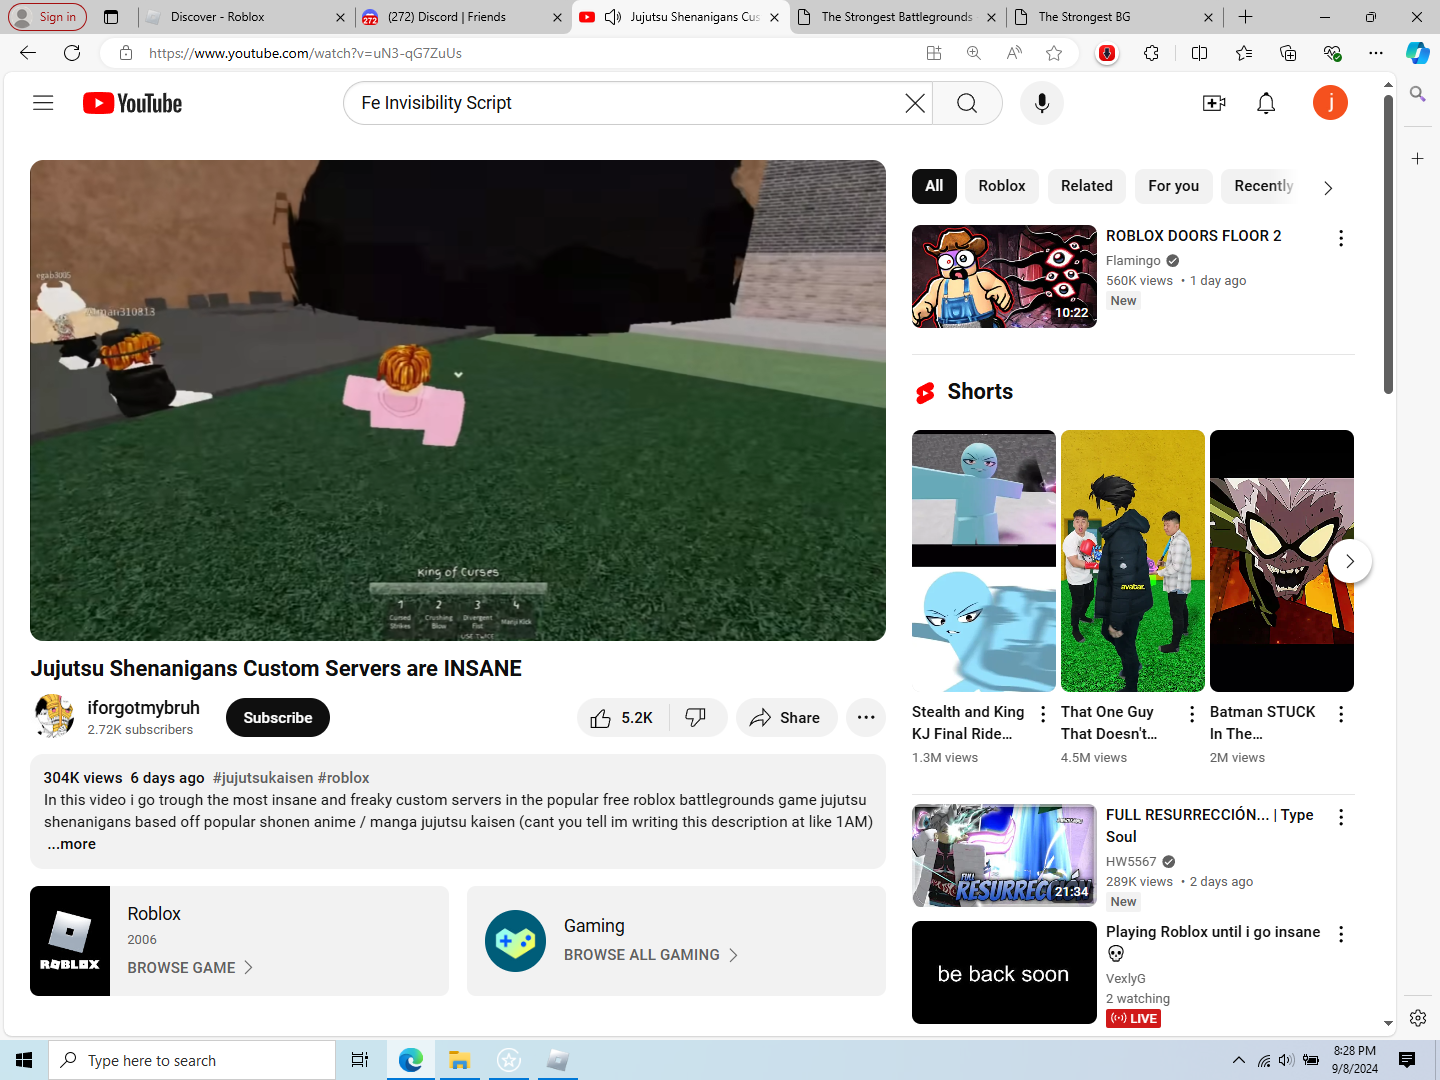
Task: Show hidden system tray icons
Action: point(1238,1060)
